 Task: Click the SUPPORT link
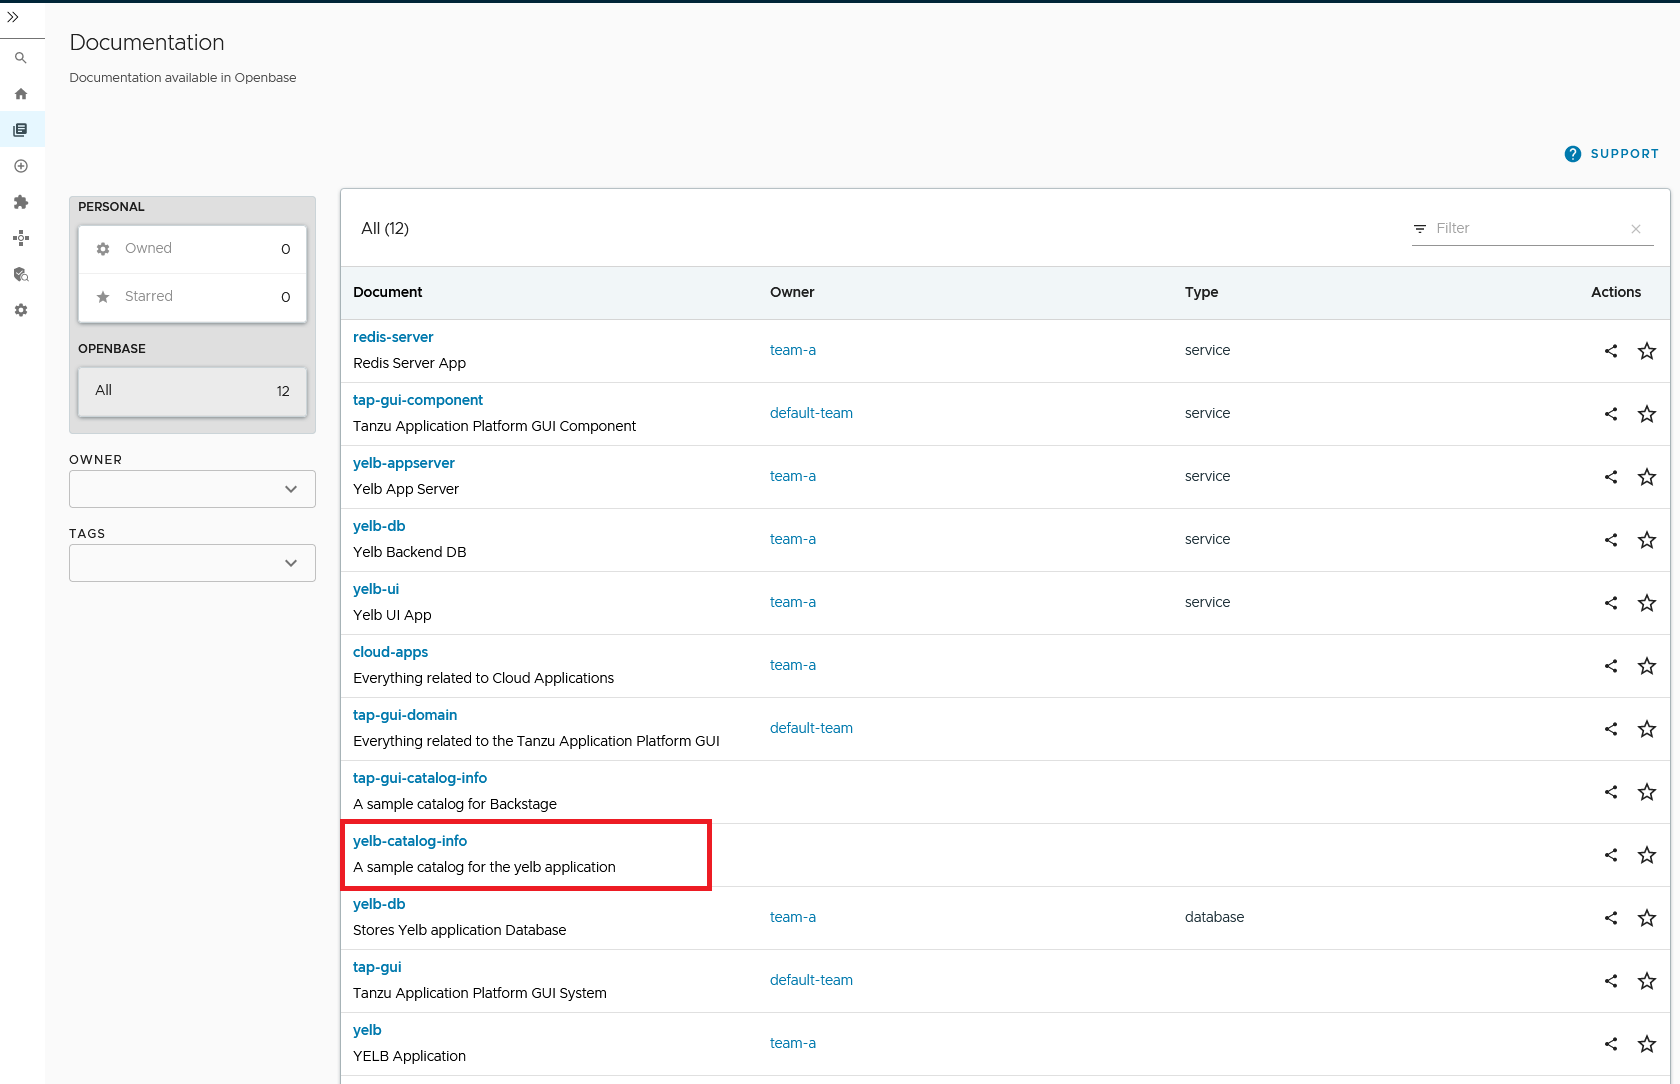[1622, 154]
